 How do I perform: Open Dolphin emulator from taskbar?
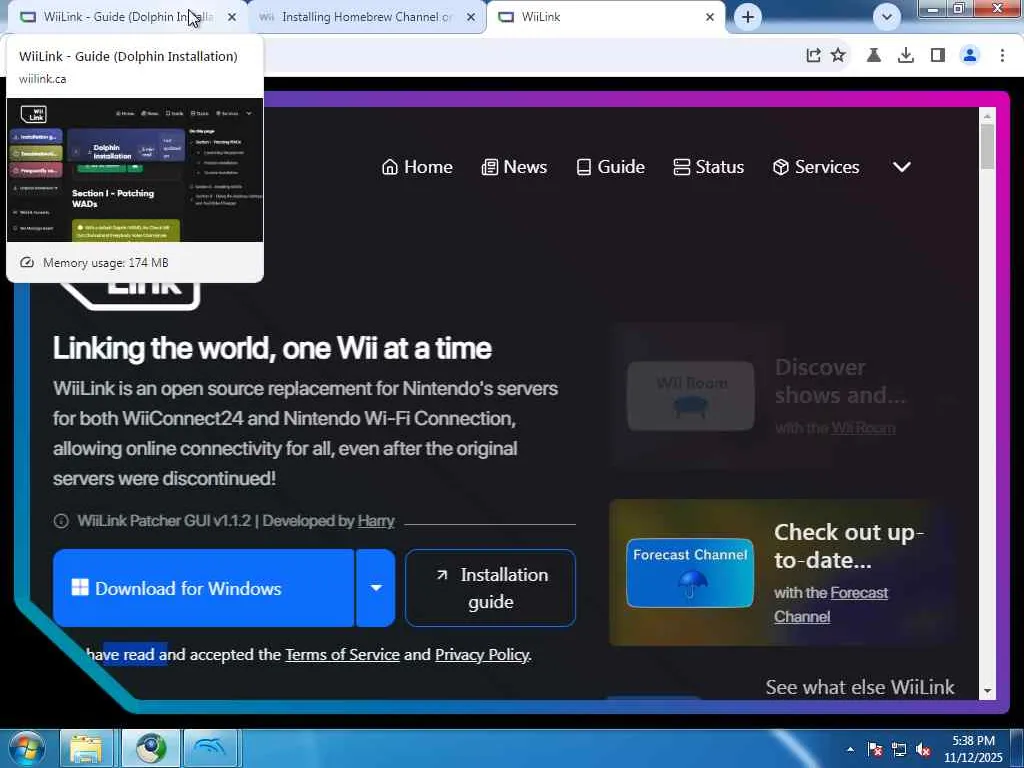coord(210,748)
